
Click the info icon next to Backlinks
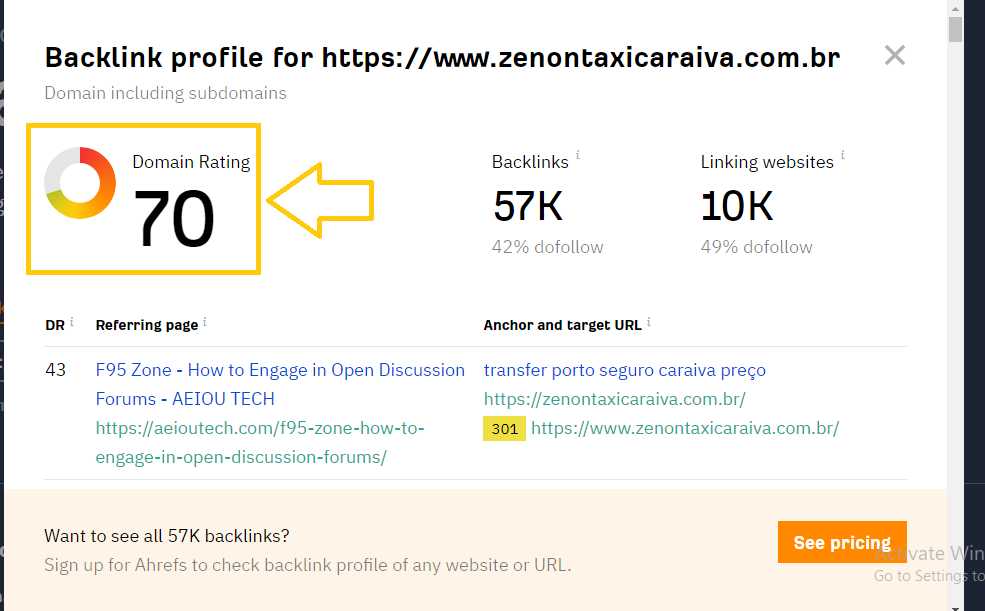coord(578,156)
